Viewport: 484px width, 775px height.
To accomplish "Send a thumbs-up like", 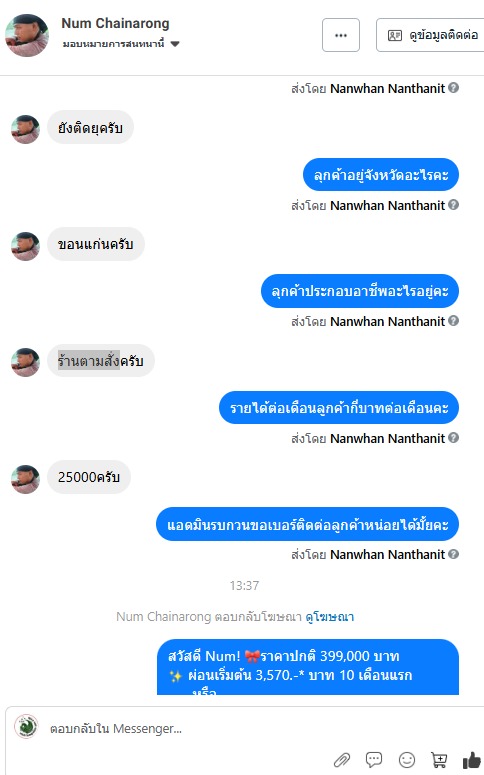I will pos(472,760).
